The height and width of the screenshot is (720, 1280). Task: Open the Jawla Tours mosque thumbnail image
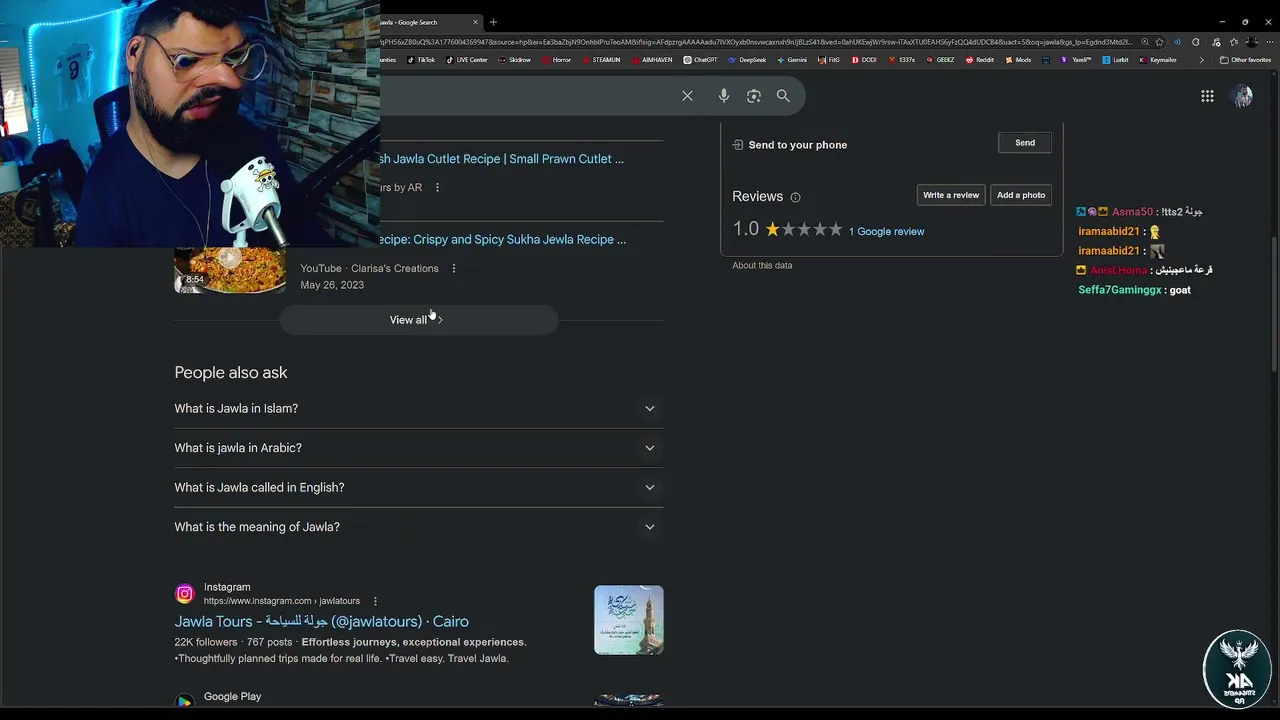click(629, 620)
